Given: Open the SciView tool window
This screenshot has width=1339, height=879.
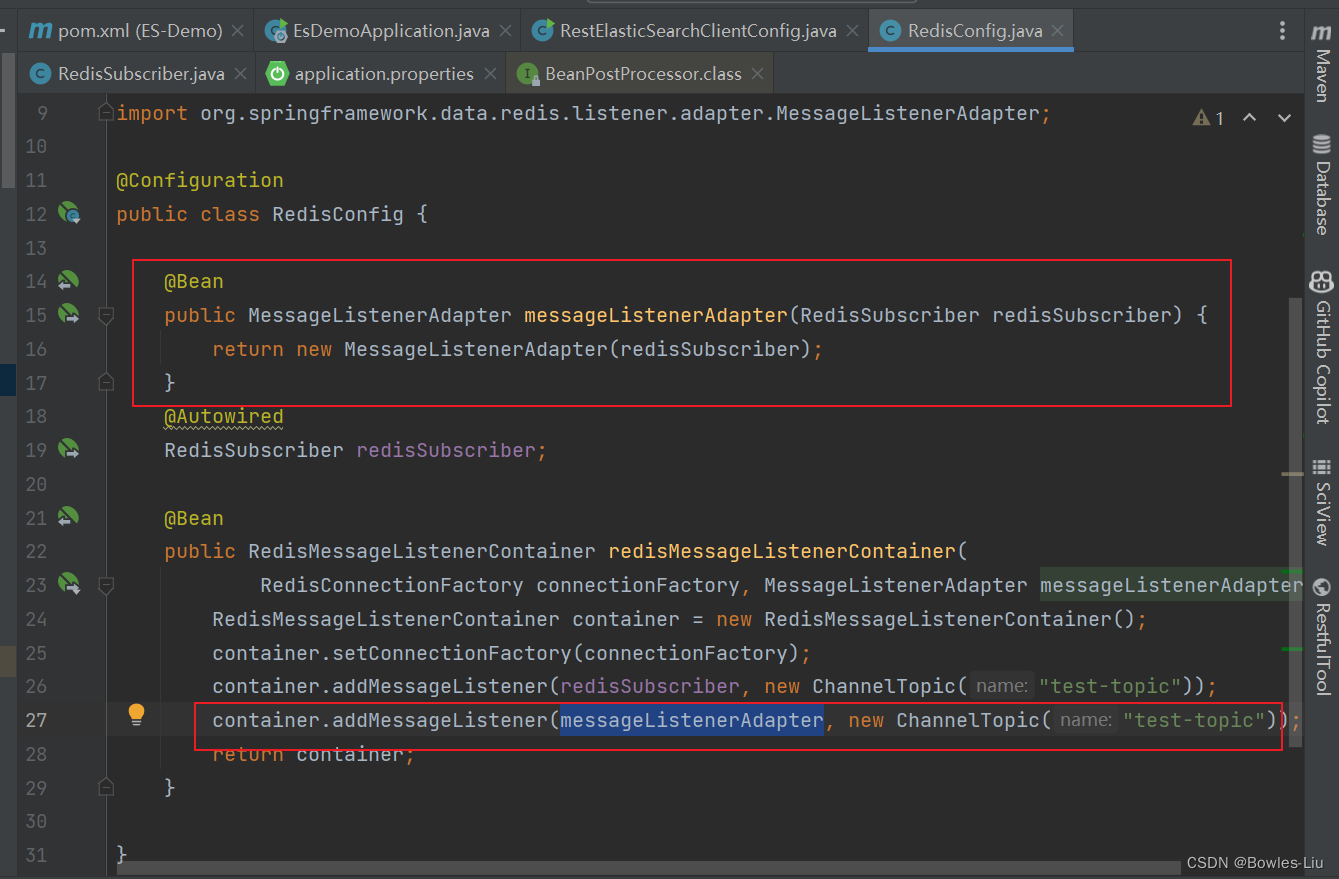Looking at the screenshot, I should pos(1321,501).
